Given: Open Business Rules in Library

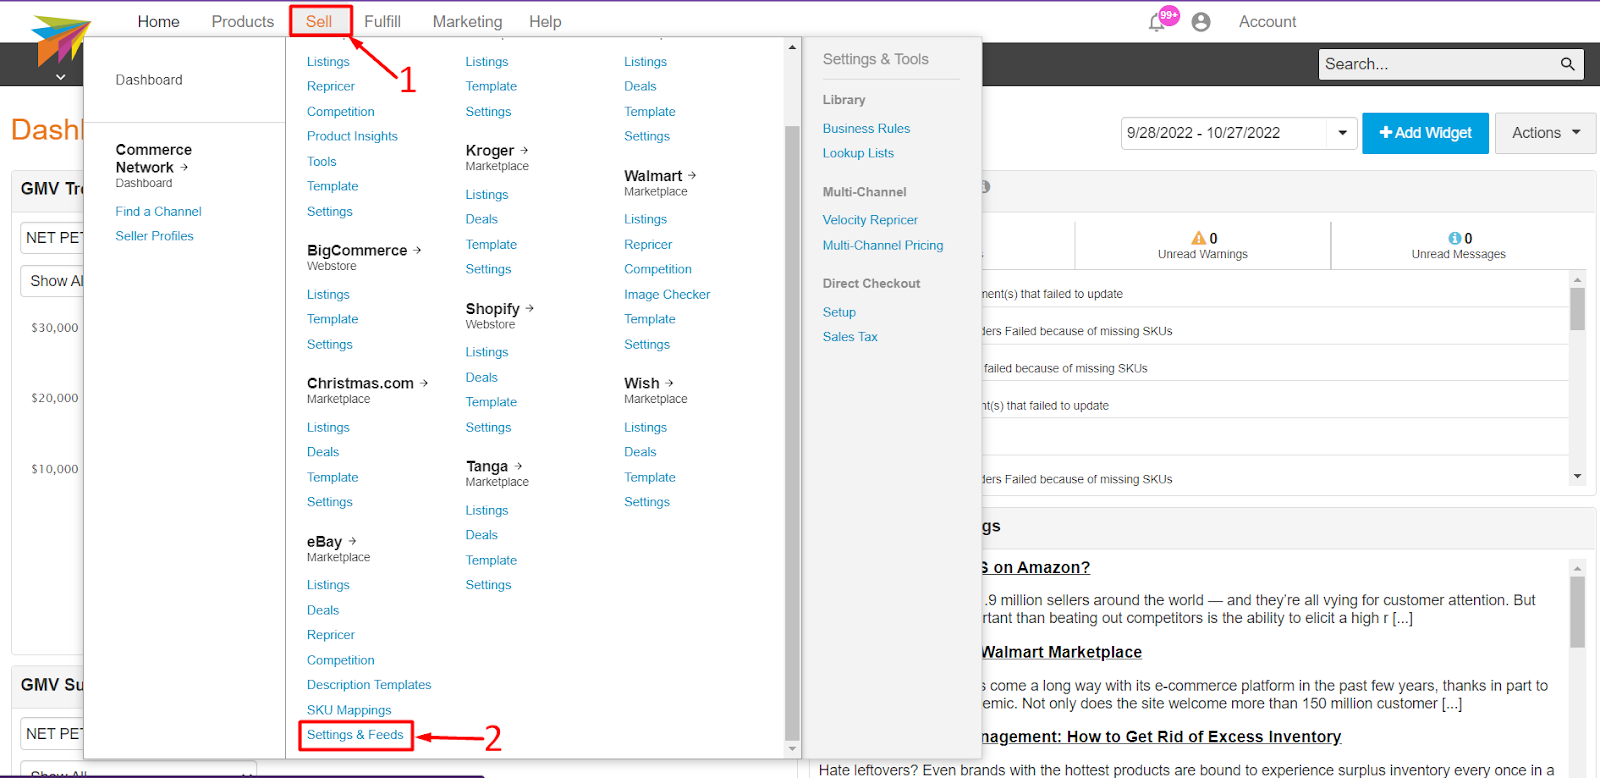Looking at the screenshot, I should [866, 128].
